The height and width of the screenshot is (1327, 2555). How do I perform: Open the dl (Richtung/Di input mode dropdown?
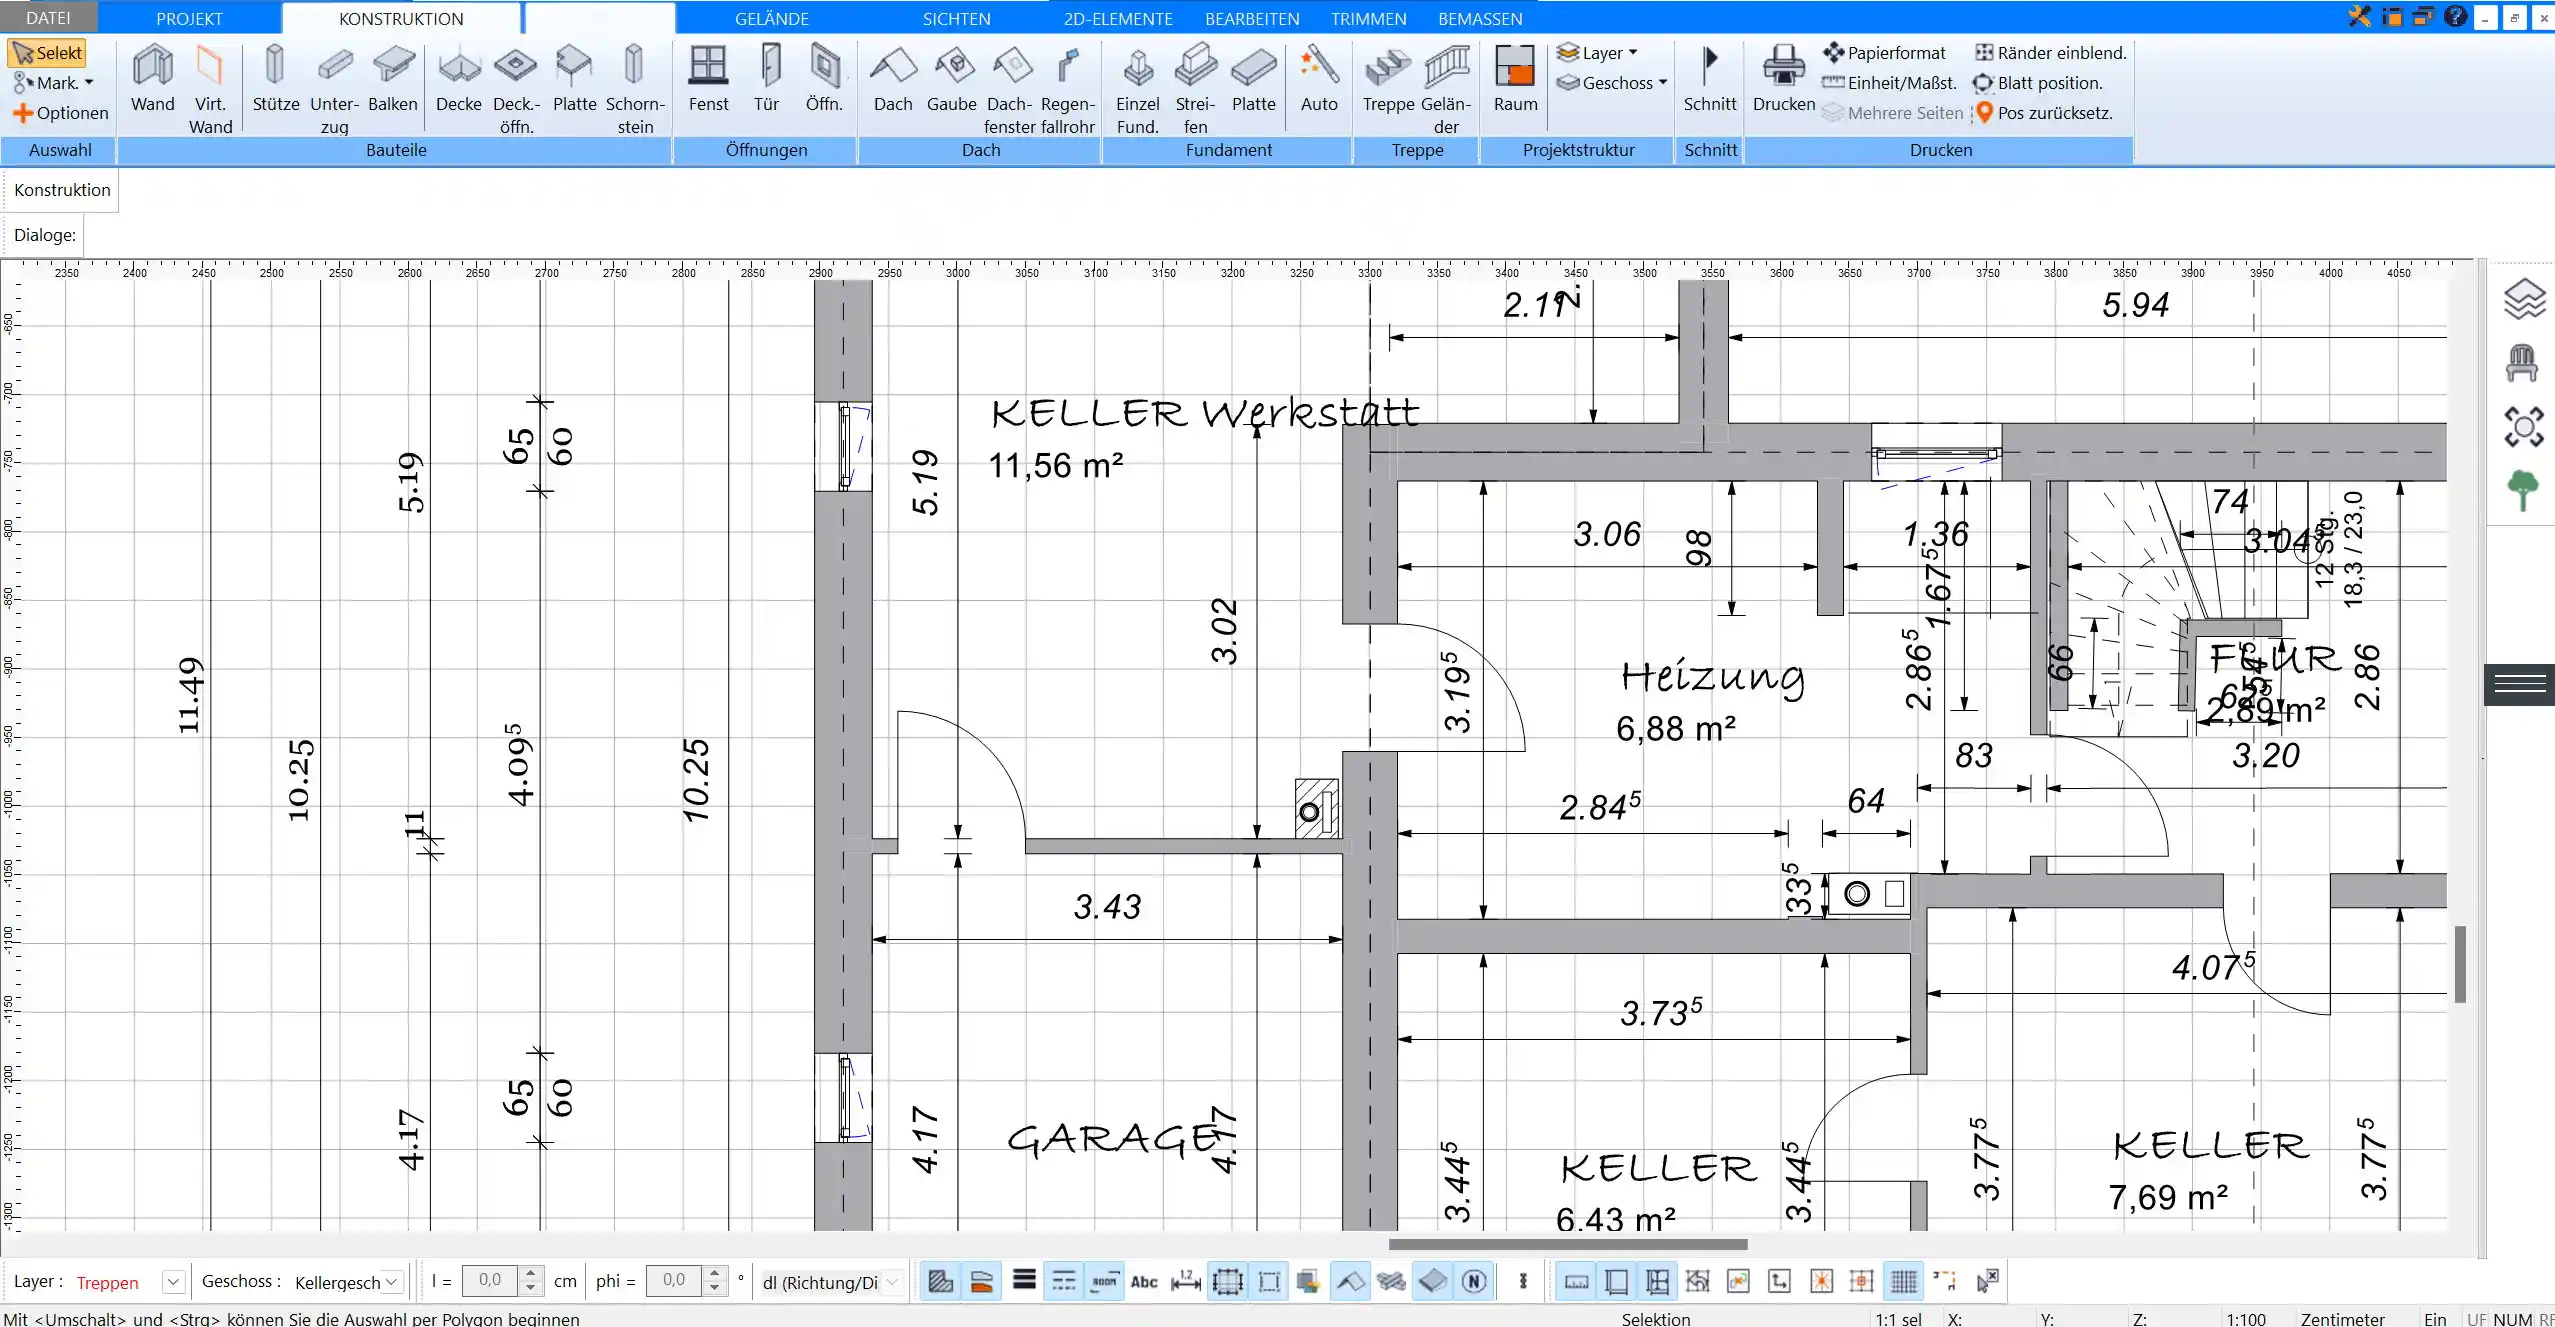830,1282
